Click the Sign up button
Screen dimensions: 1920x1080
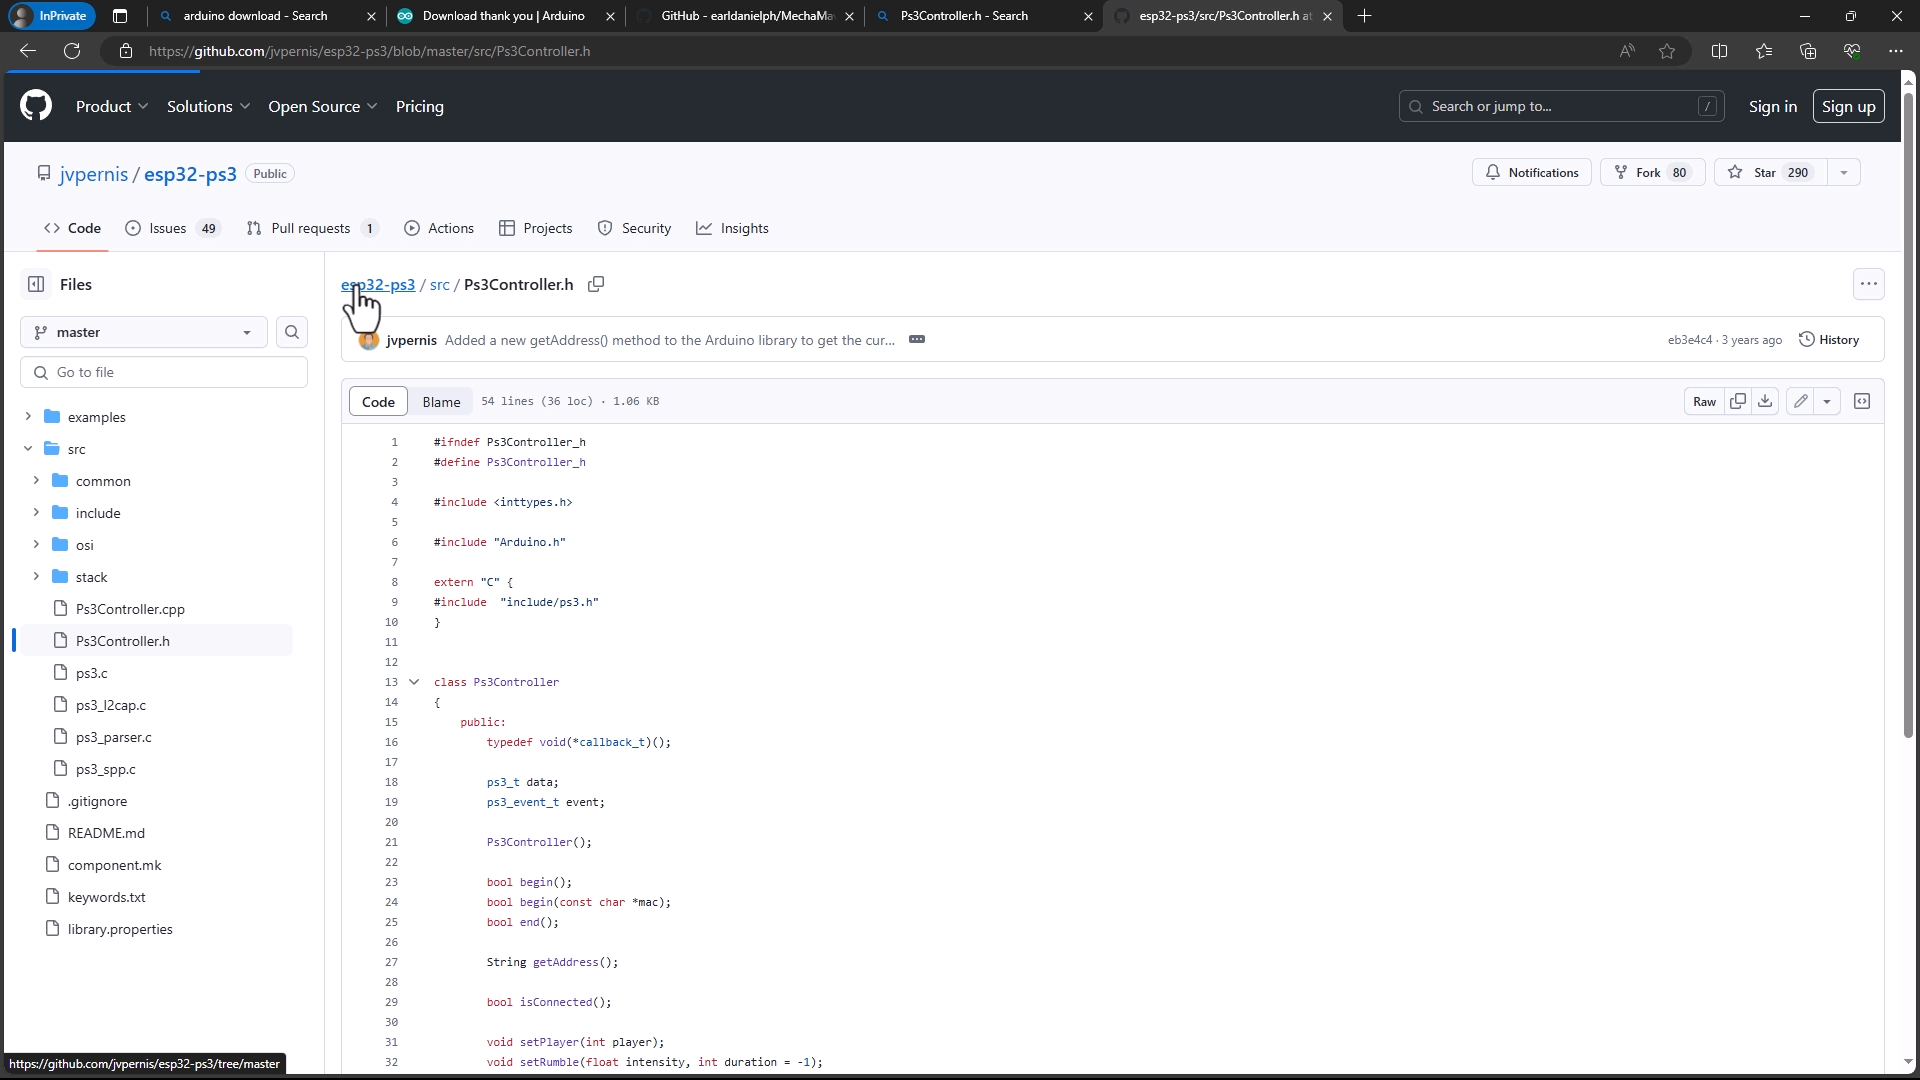tap(1848, 107)
